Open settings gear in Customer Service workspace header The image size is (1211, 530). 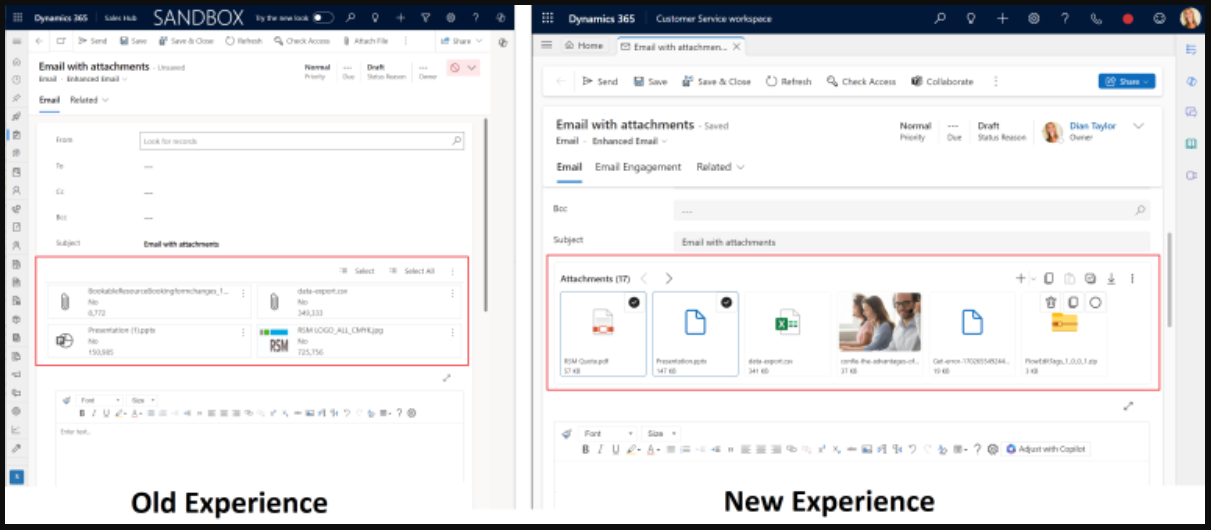tap(1034, 18)
